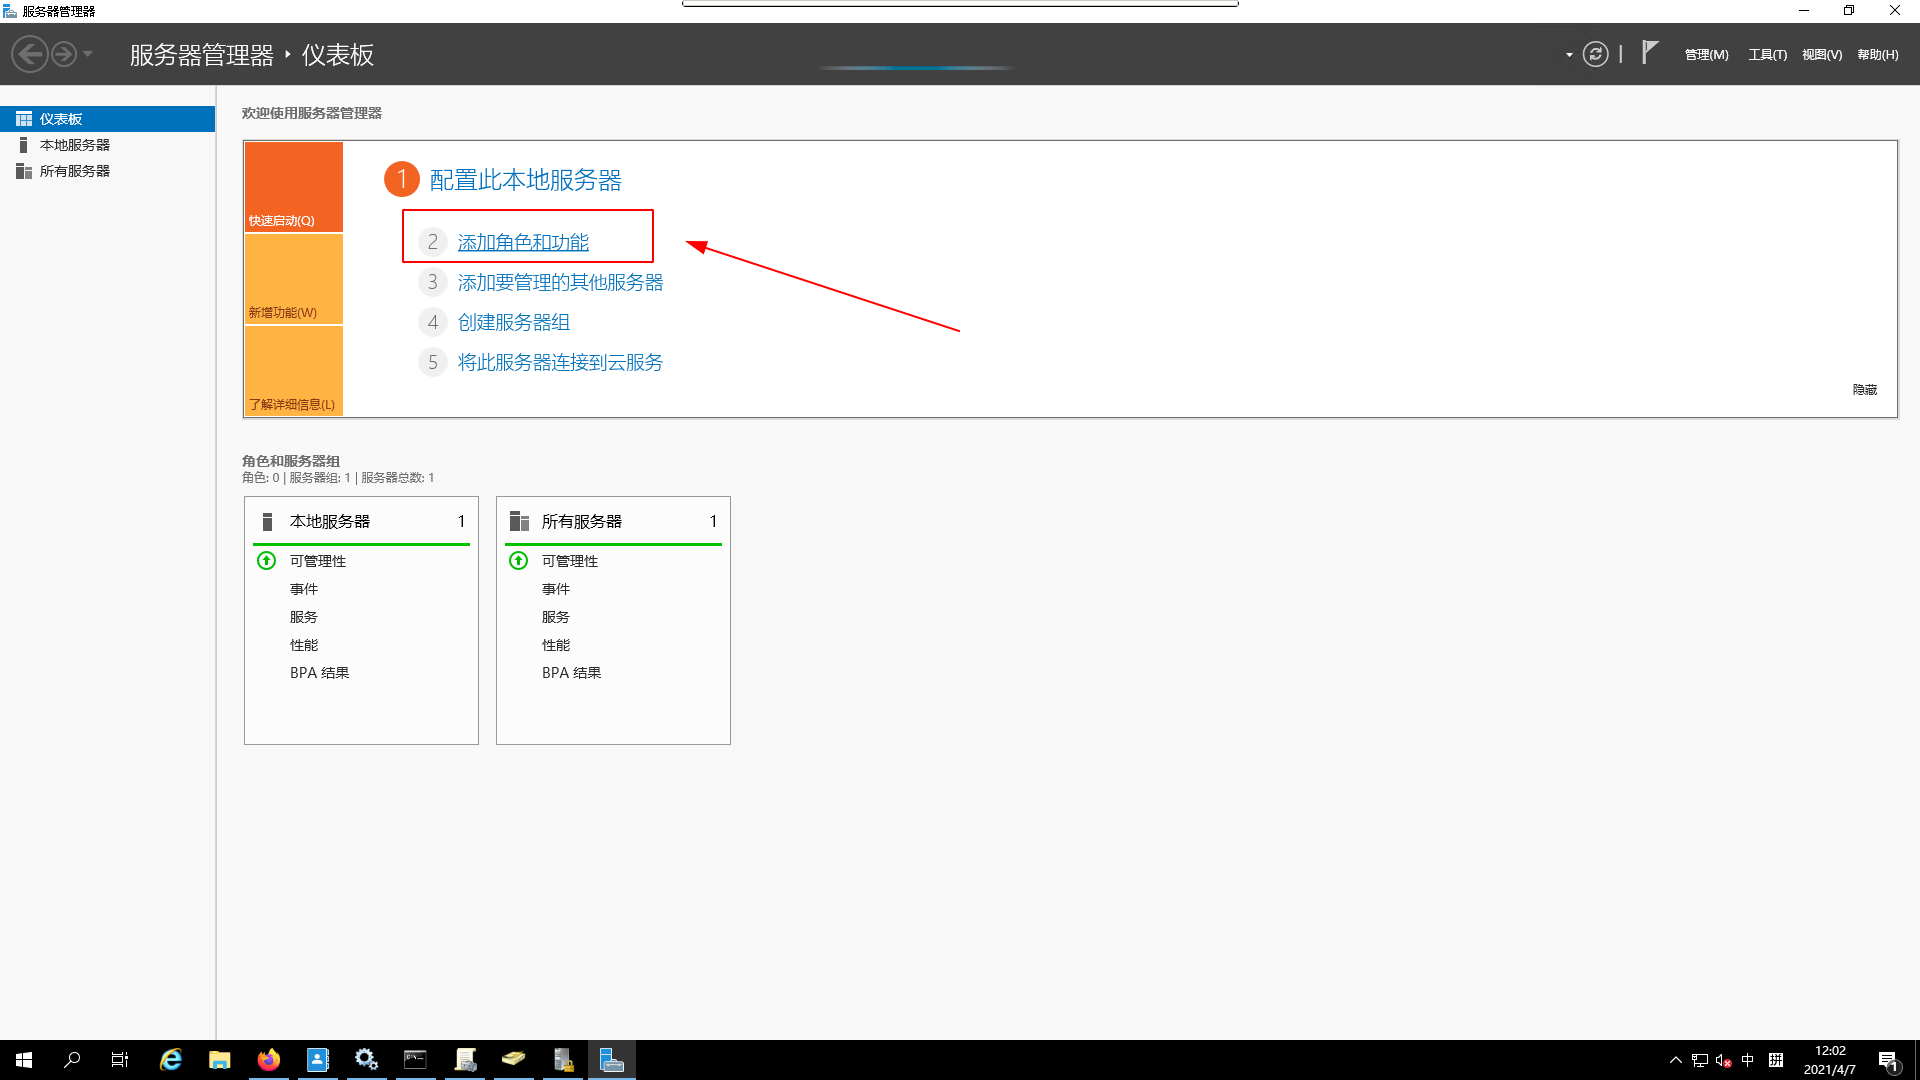Click the green 可管理性 arrow on 本地服务器 tile
1920x1080 pixels.
pos(266,561)
